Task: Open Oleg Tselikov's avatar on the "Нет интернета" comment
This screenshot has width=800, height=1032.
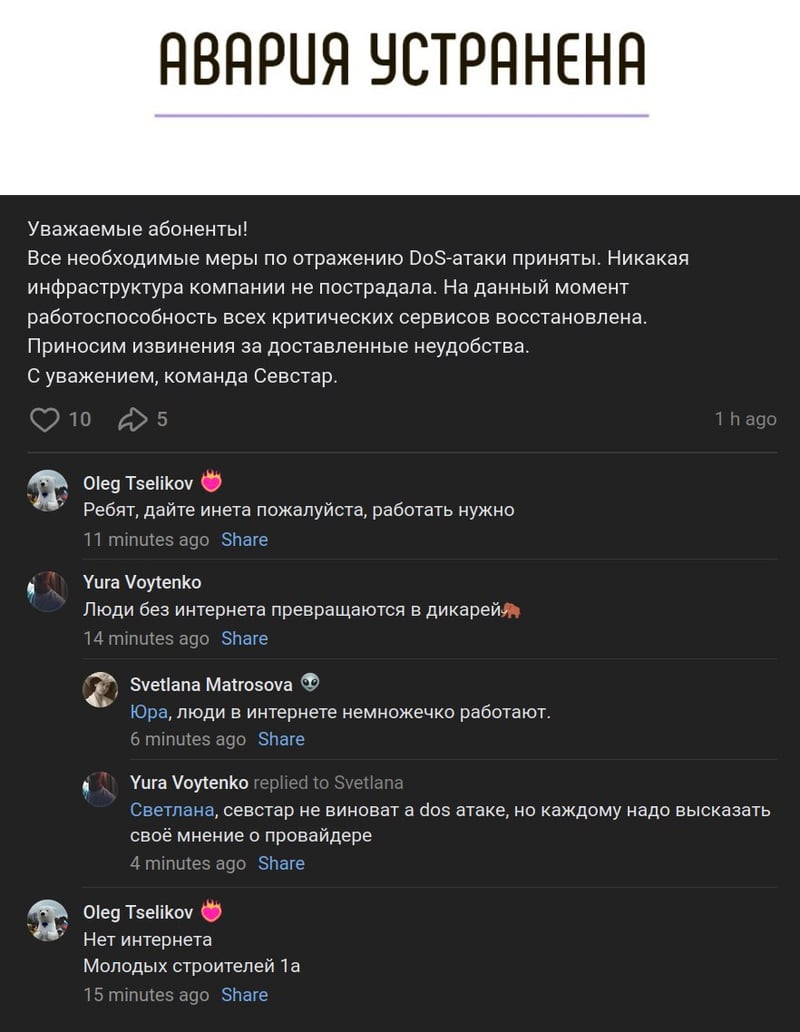Action: (47, 920)
